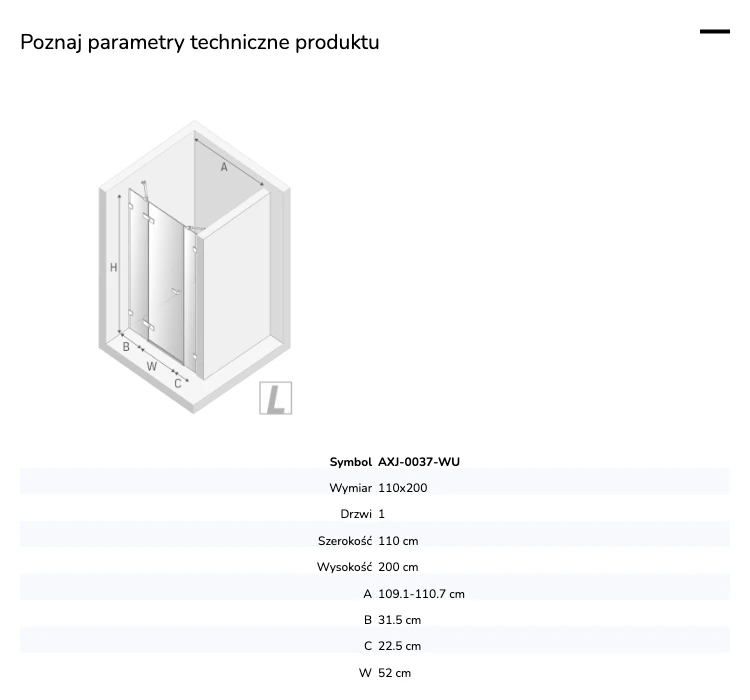
Task: Select the Szerokość 110 cm value
Action: pos(398,541)
